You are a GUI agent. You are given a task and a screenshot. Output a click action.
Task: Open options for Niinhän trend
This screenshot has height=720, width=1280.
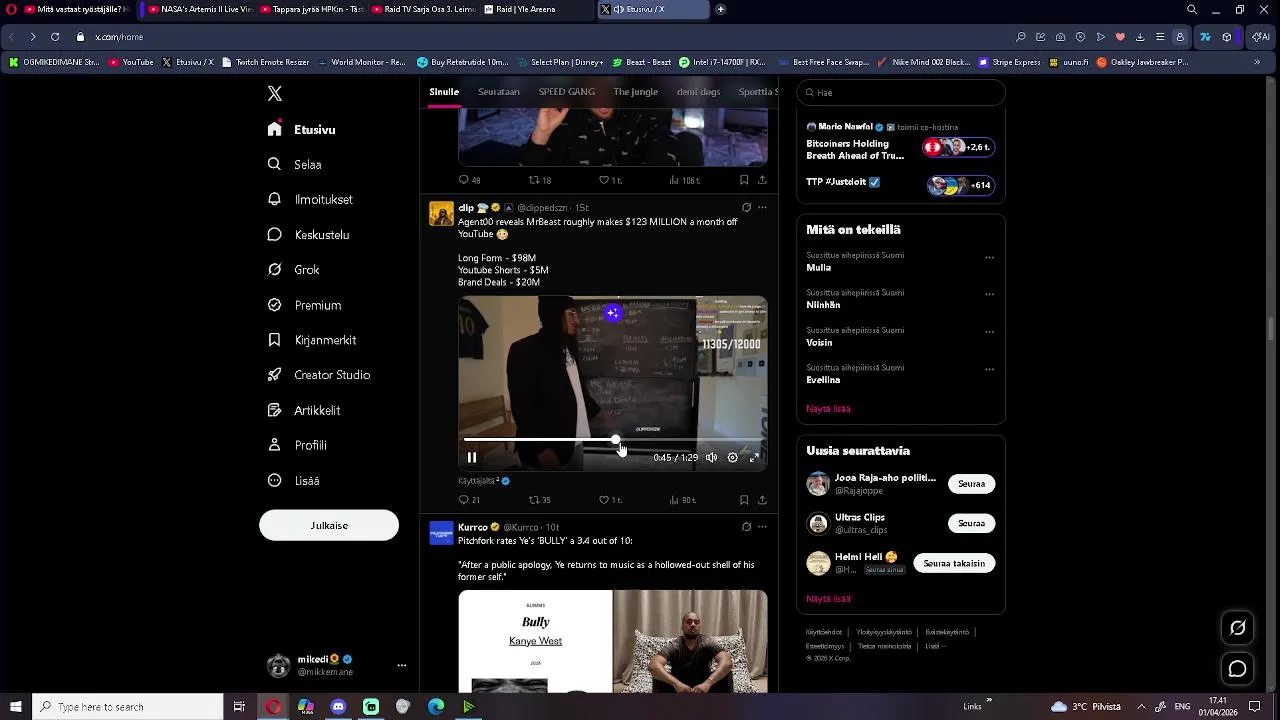[x=989, y=294]
